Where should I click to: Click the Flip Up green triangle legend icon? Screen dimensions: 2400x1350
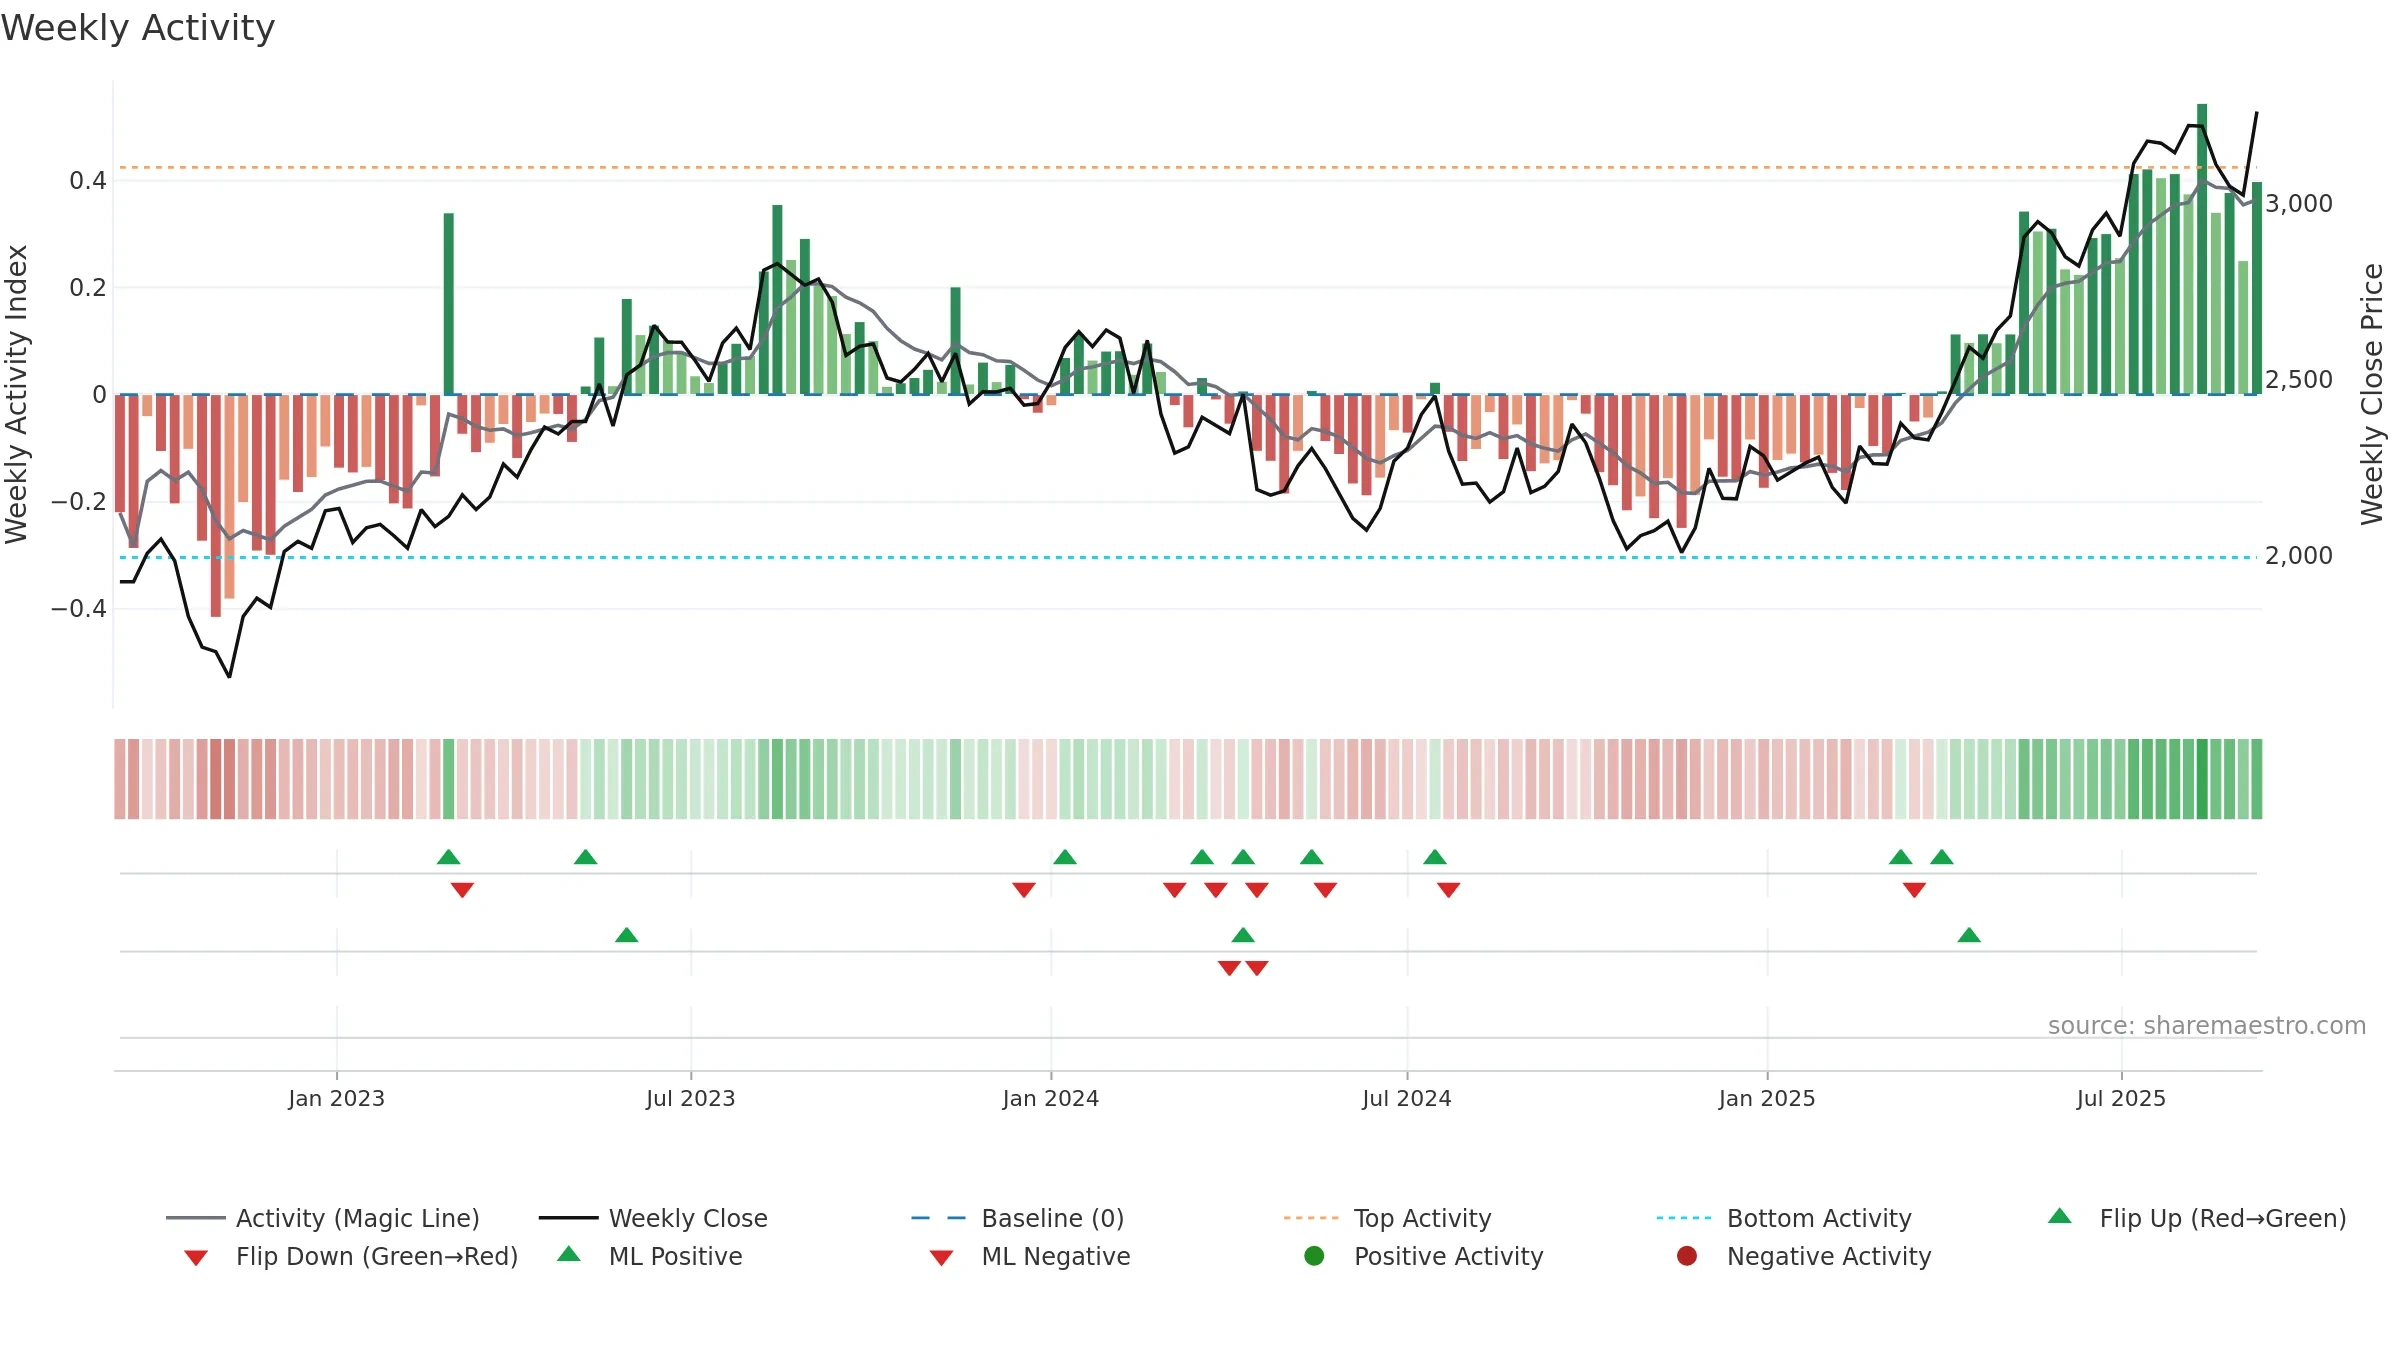pos(2060,1216)
